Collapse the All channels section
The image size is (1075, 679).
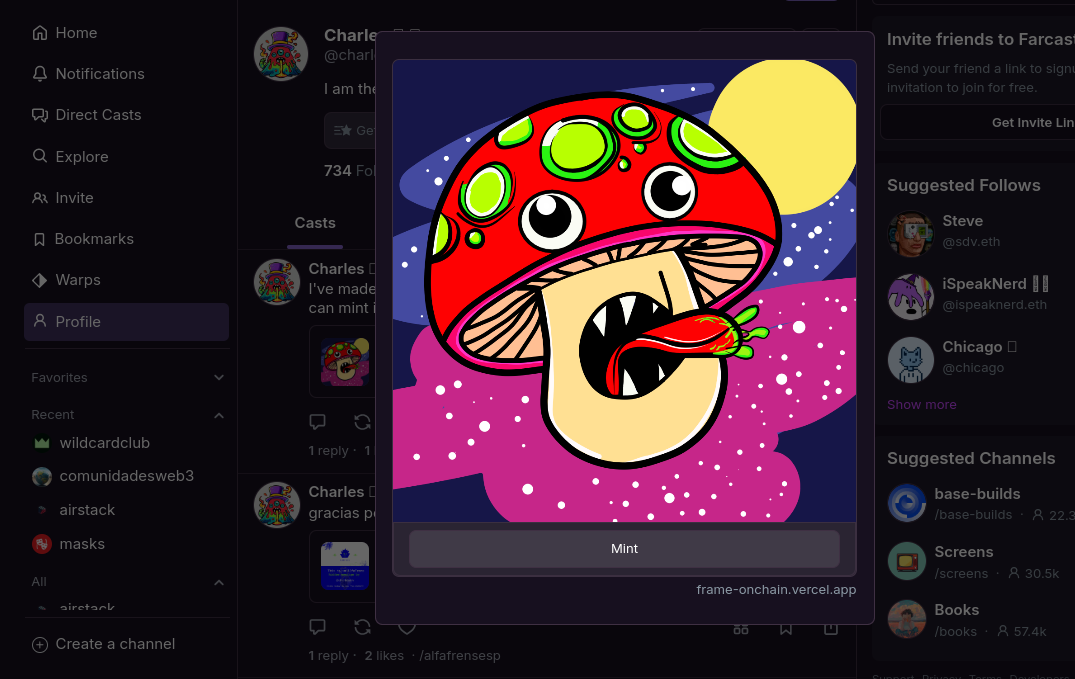(x=219, y=582)
